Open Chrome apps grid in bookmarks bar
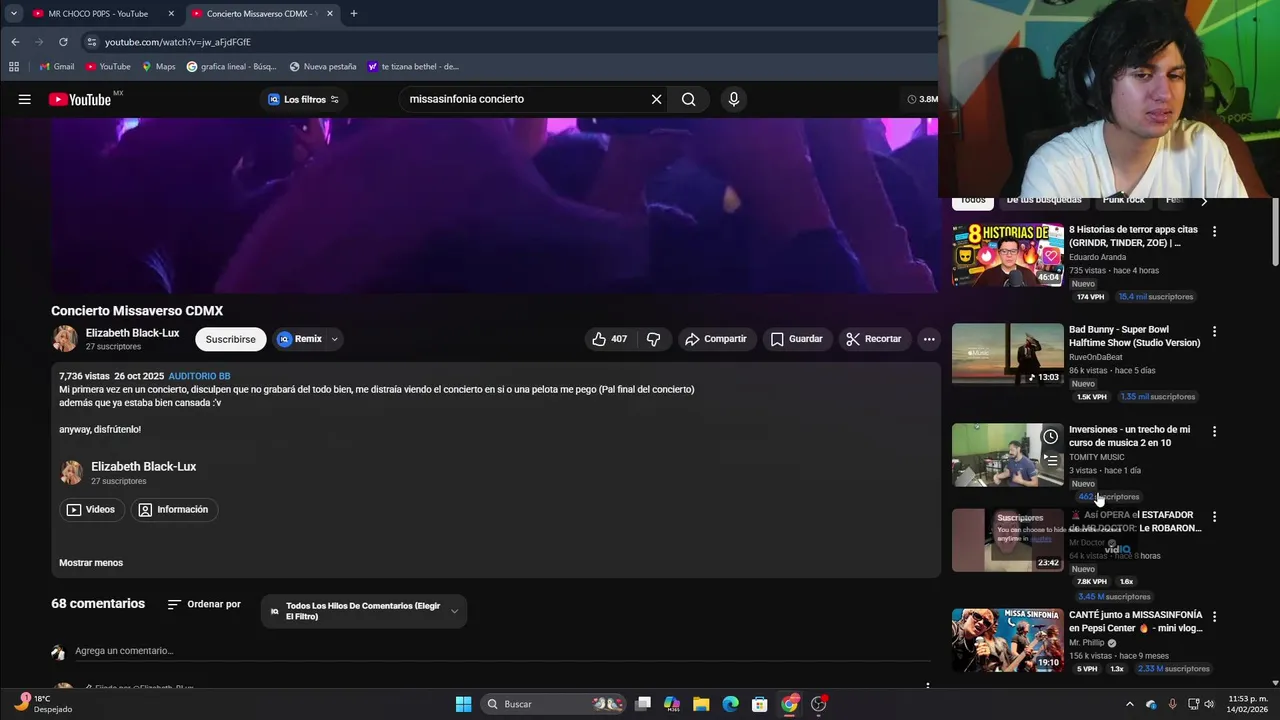The image size is (1280, 720). click(x=14, y=66)
